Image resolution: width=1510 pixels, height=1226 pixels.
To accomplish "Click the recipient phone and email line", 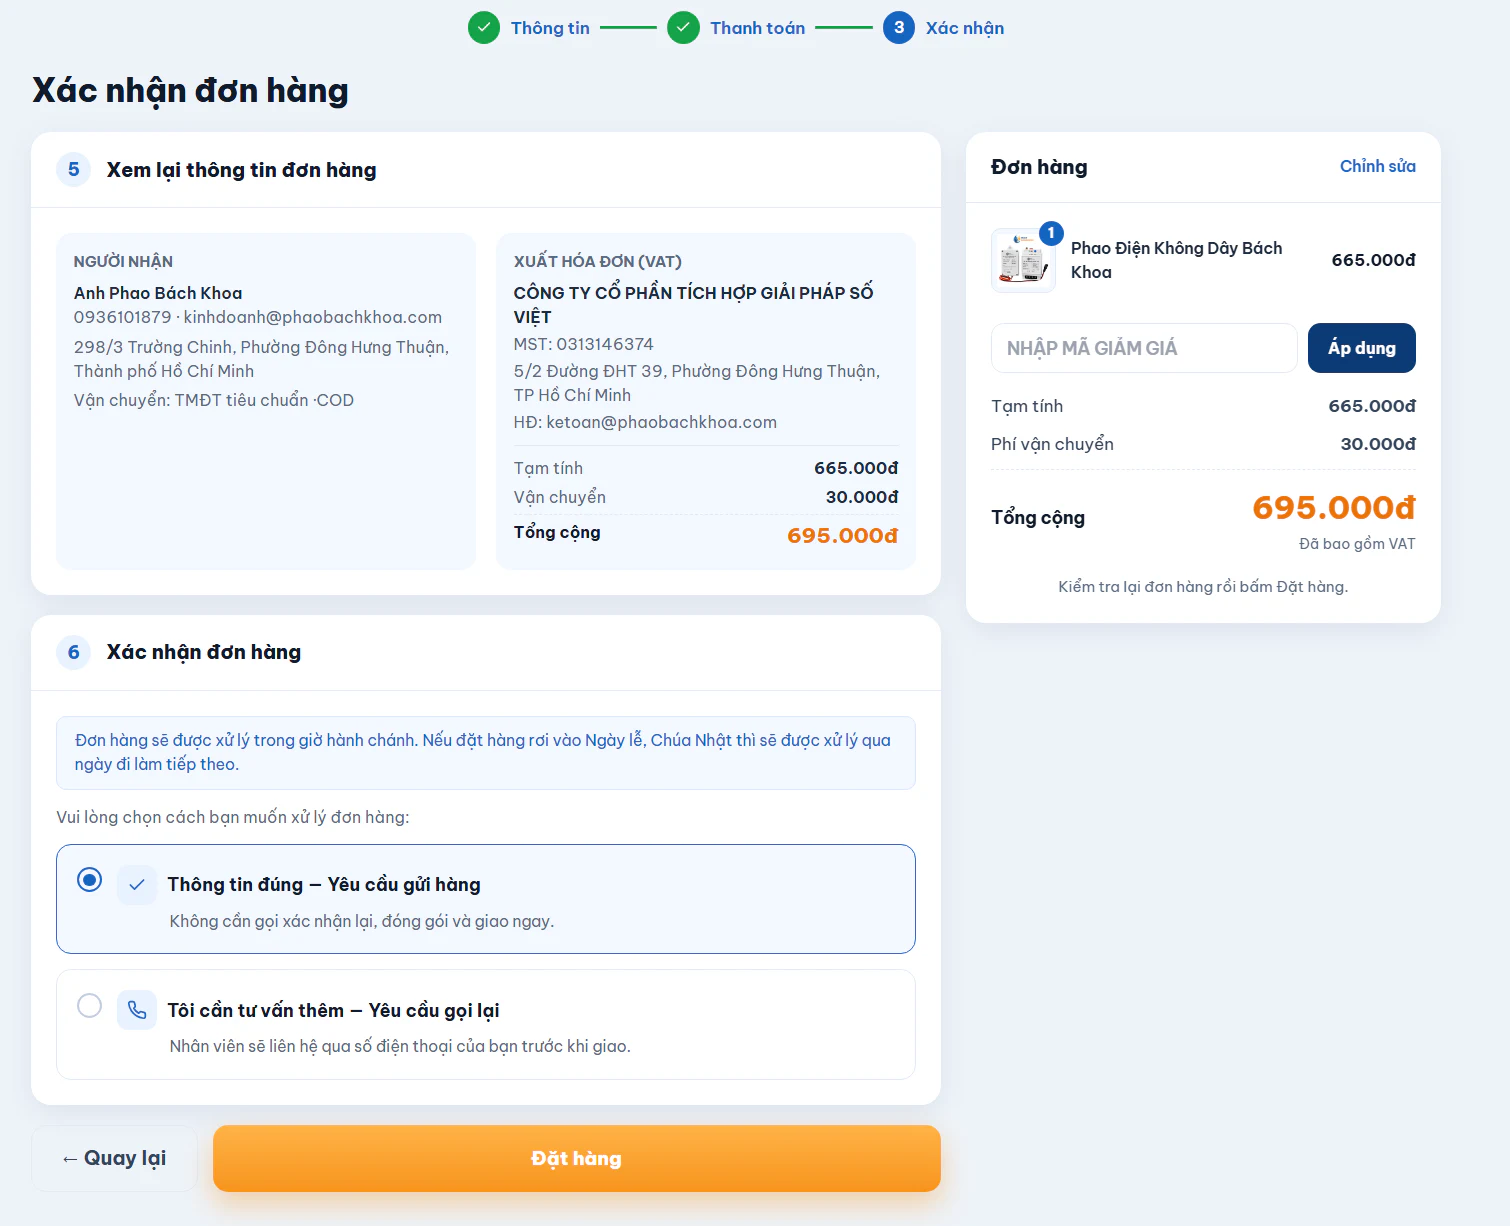I will tap(258, 317).
